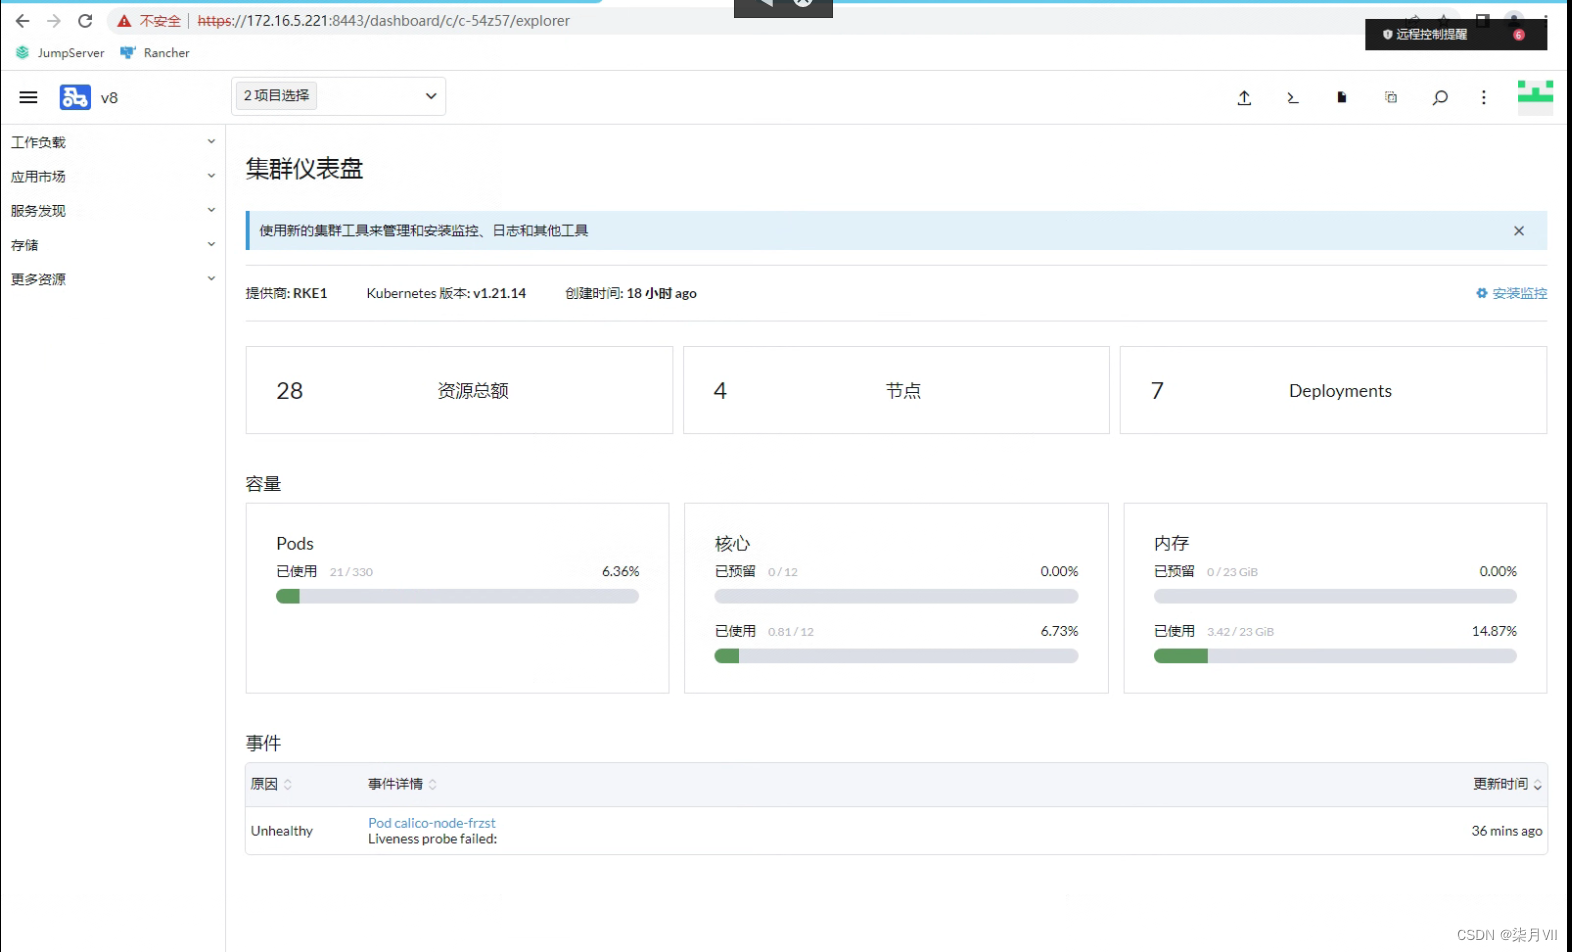1572x952 pixels.
Task: Open the Deployments summary card
Action: 1333,390
